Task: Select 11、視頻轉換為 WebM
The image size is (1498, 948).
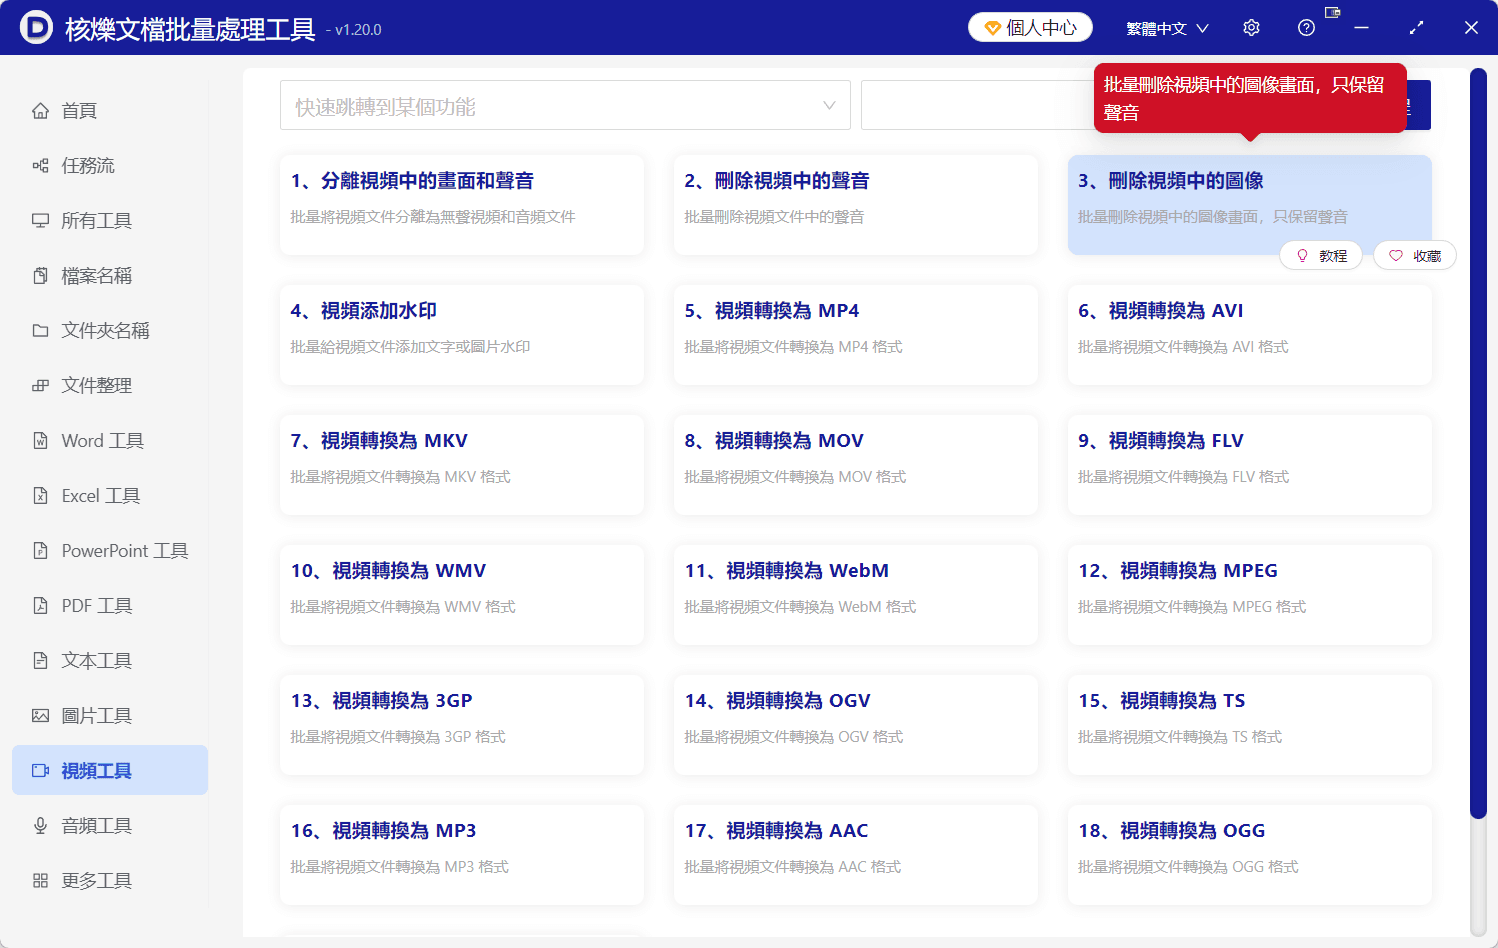Action: pyautogui.click(x=856, y=595)
